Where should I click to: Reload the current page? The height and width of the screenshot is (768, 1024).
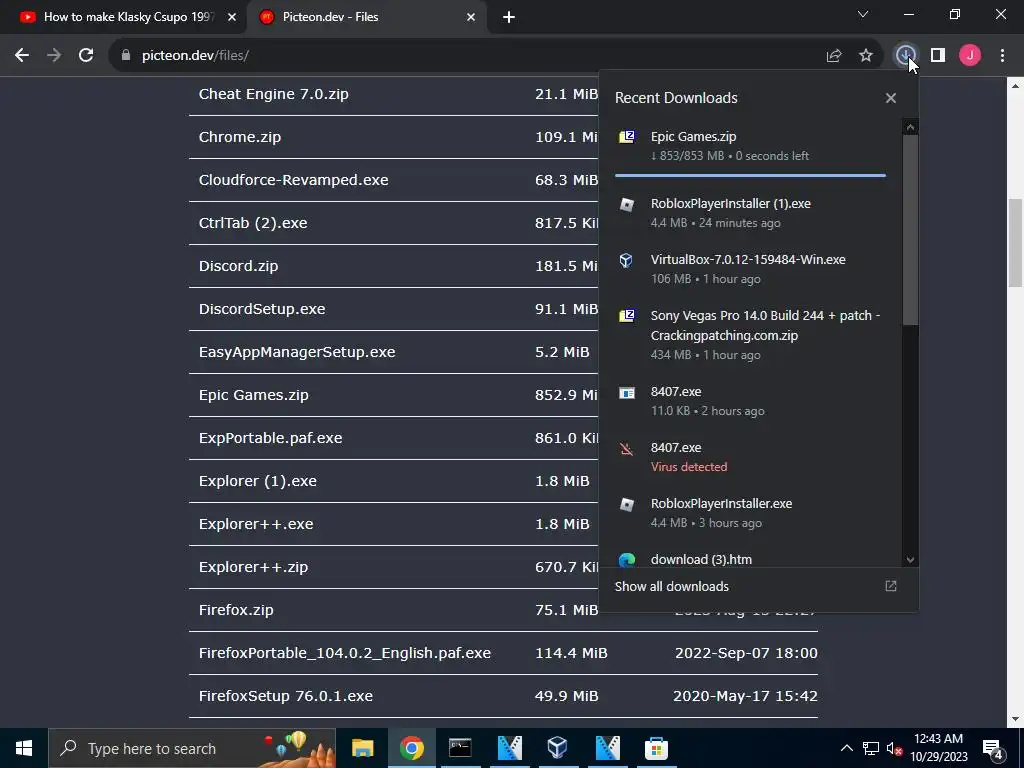[x=86, y=56]
